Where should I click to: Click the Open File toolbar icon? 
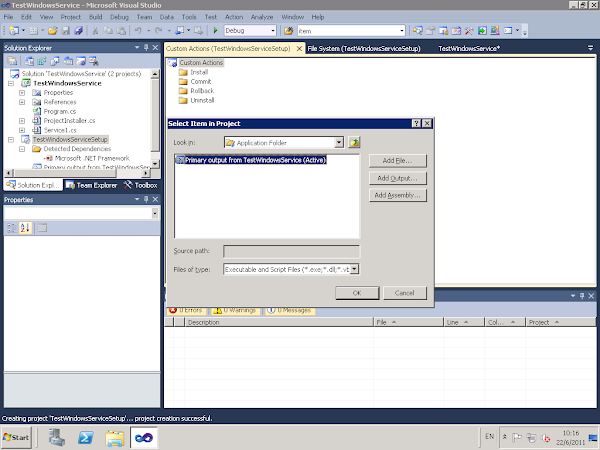53,31
